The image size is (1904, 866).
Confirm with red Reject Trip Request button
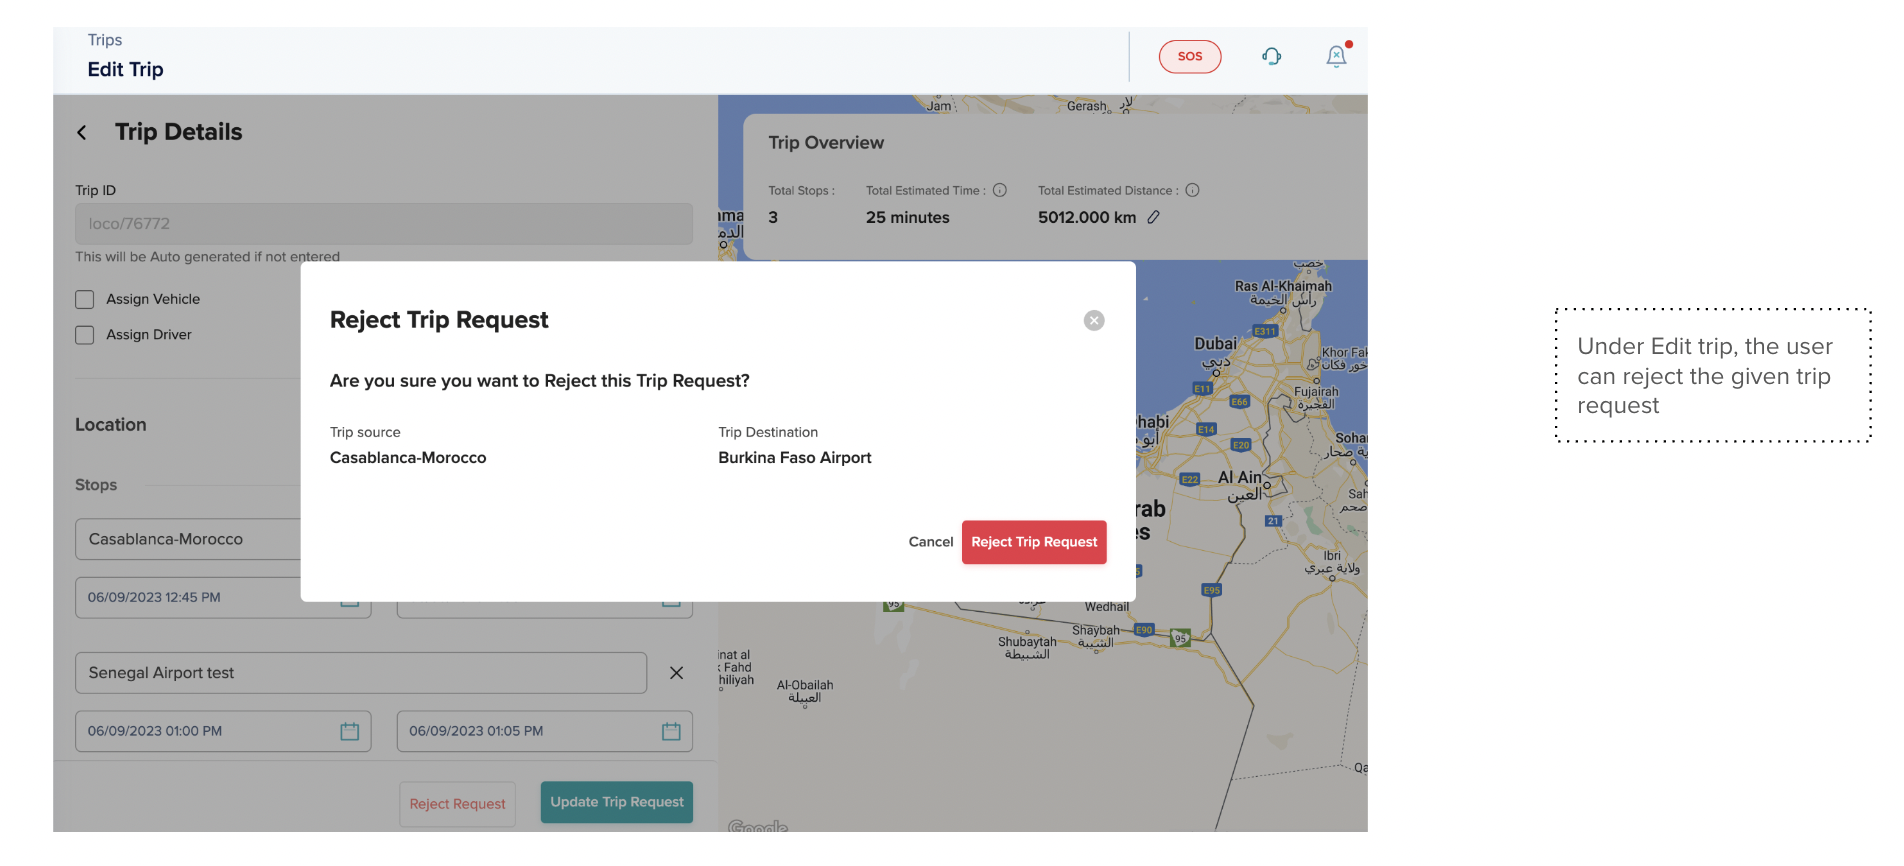point(1034,542)
